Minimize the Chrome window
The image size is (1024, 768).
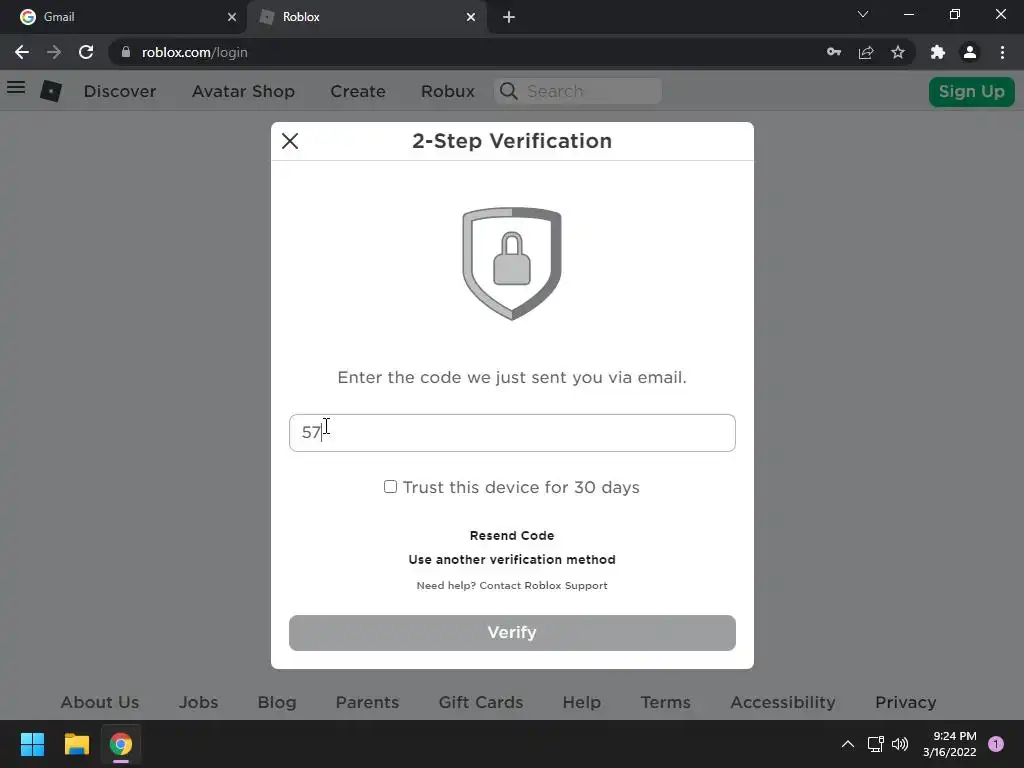pyautogui.click(x=909, y=14)
